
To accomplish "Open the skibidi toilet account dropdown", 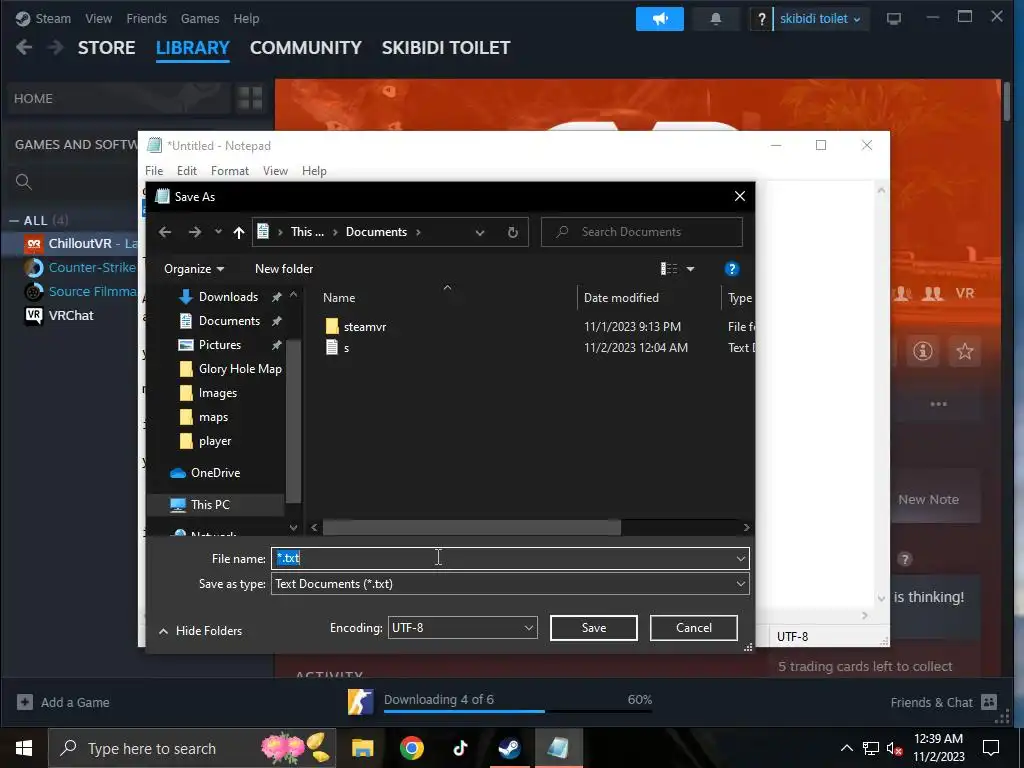I will (x=820, y=19).
